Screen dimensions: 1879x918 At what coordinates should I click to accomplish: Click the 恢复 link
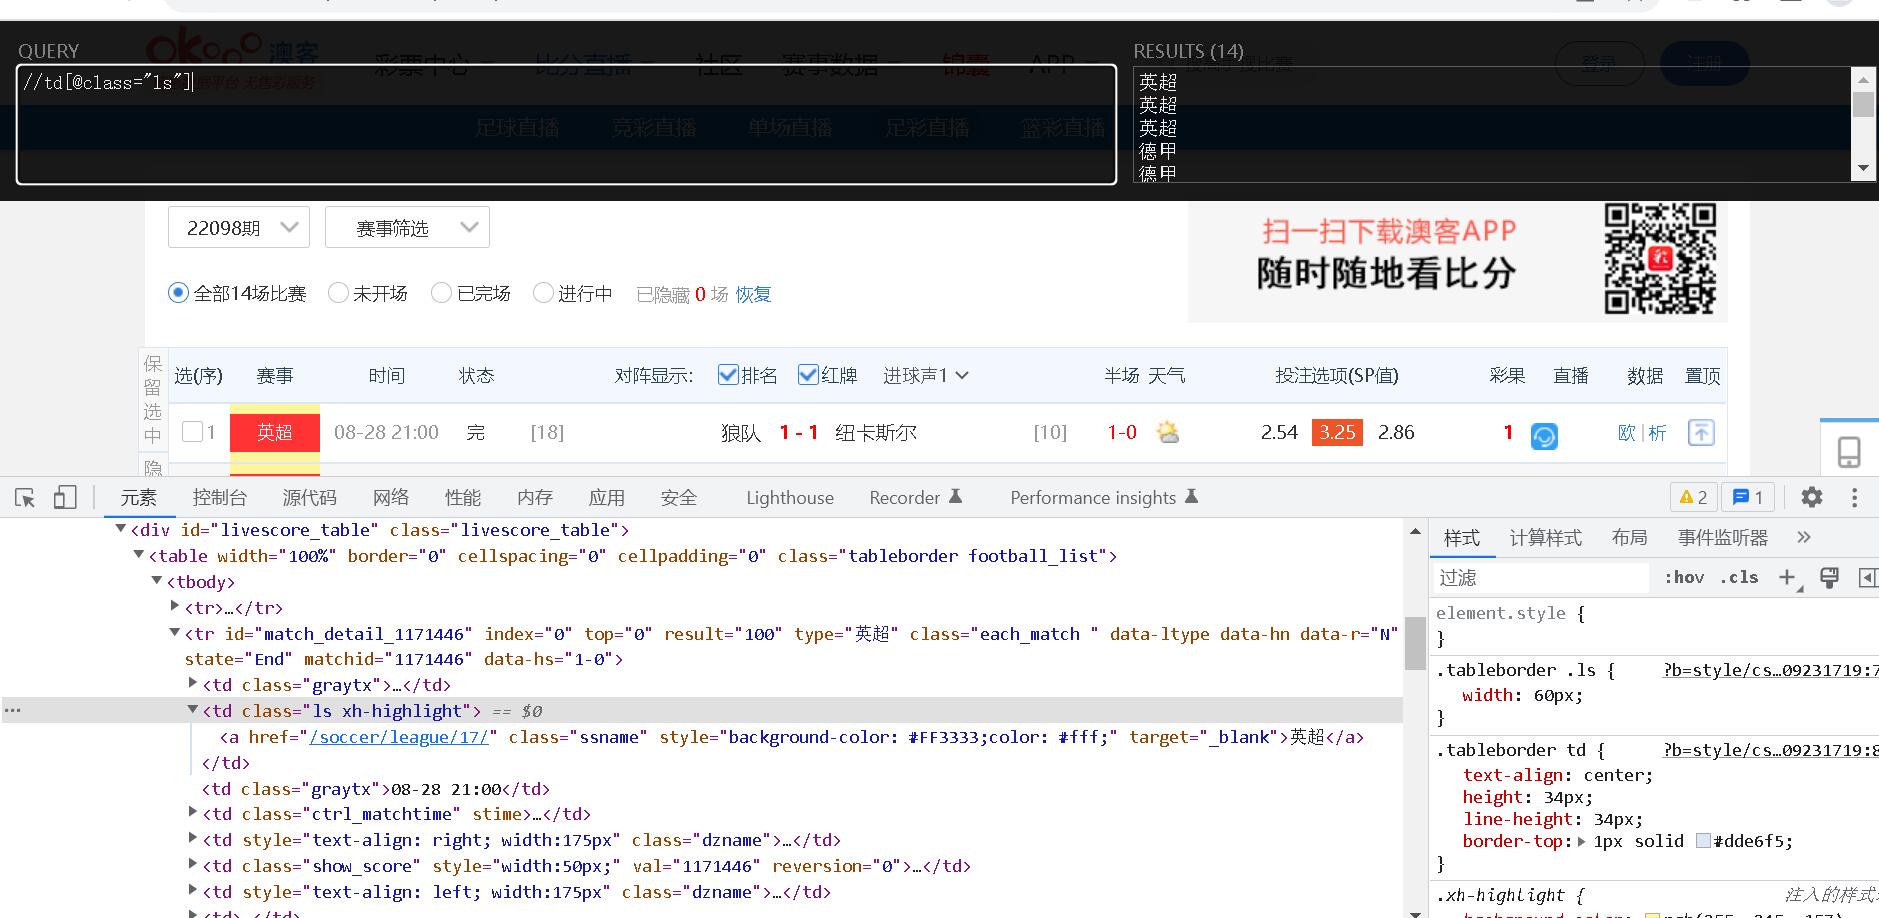(753, 294)
